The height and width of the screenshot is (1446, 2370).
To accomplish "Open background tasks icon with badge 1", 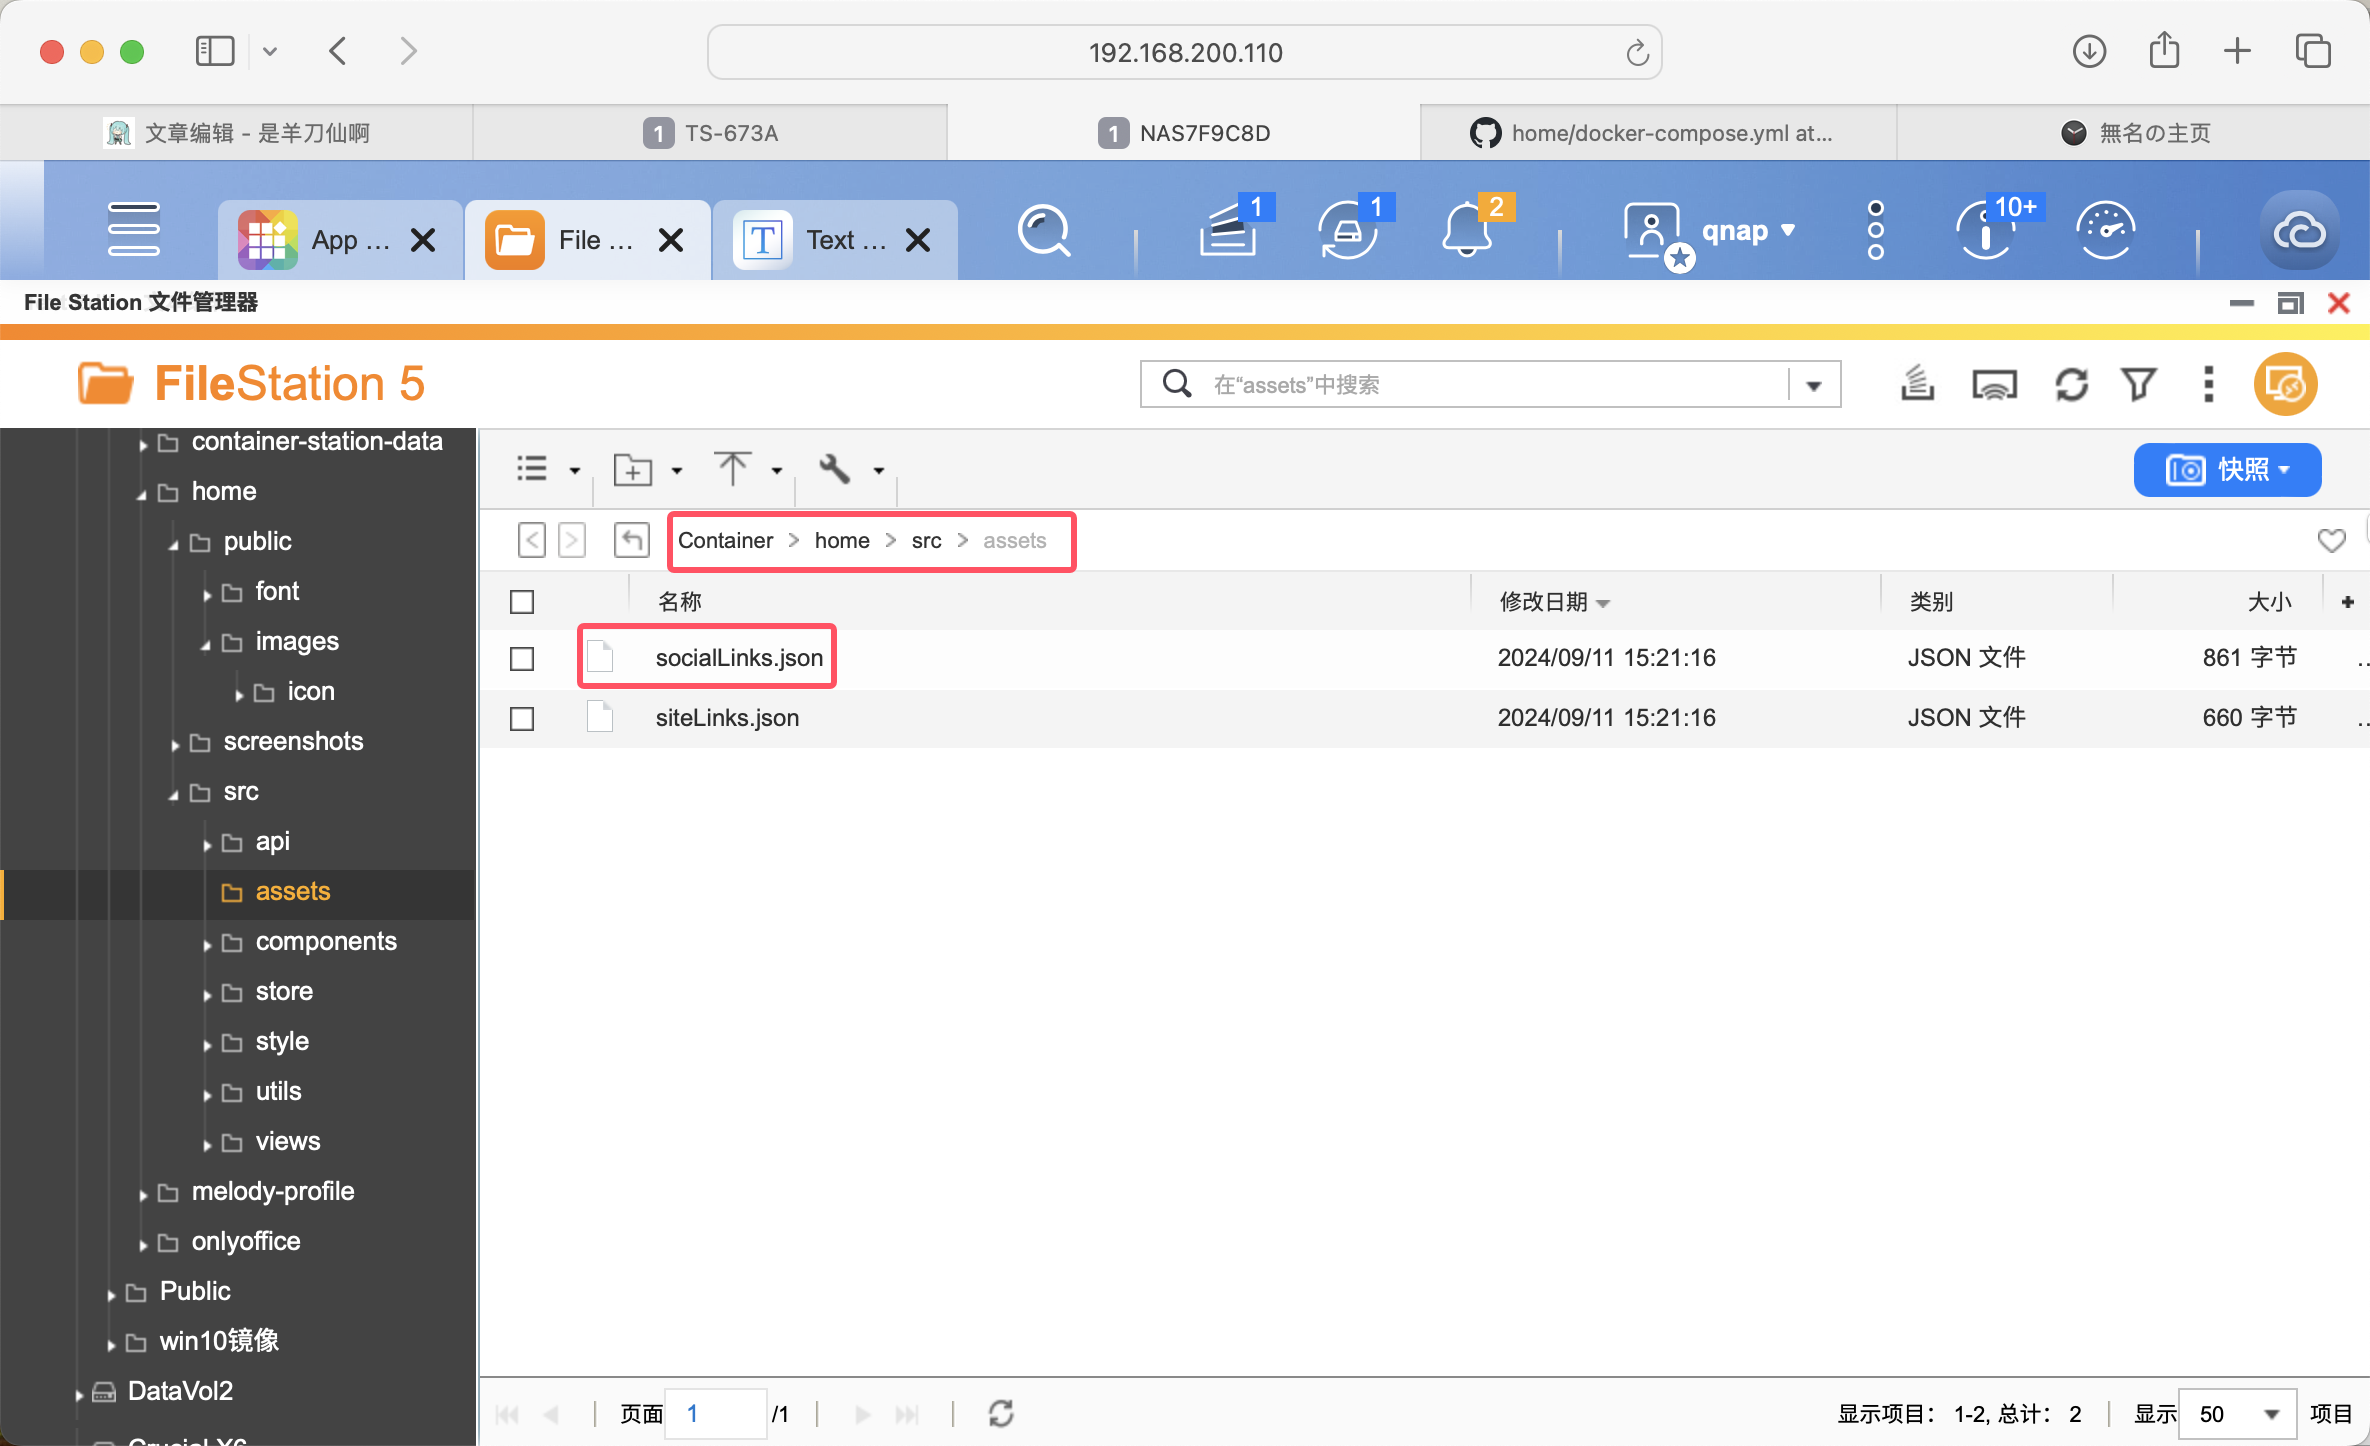I will 1229,231.
